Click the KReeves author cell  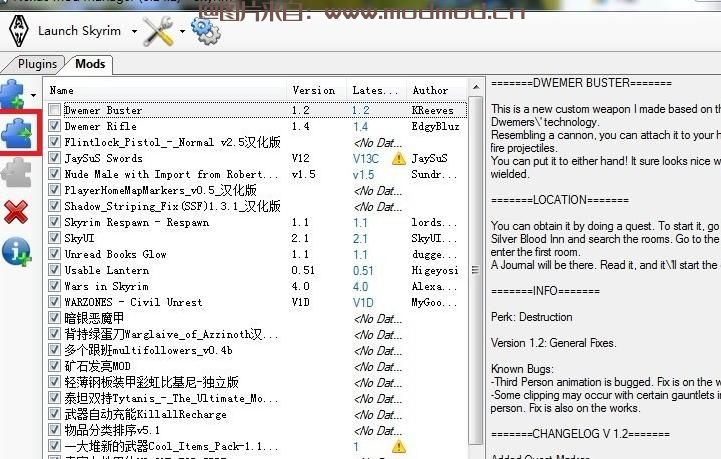point(432,110)
